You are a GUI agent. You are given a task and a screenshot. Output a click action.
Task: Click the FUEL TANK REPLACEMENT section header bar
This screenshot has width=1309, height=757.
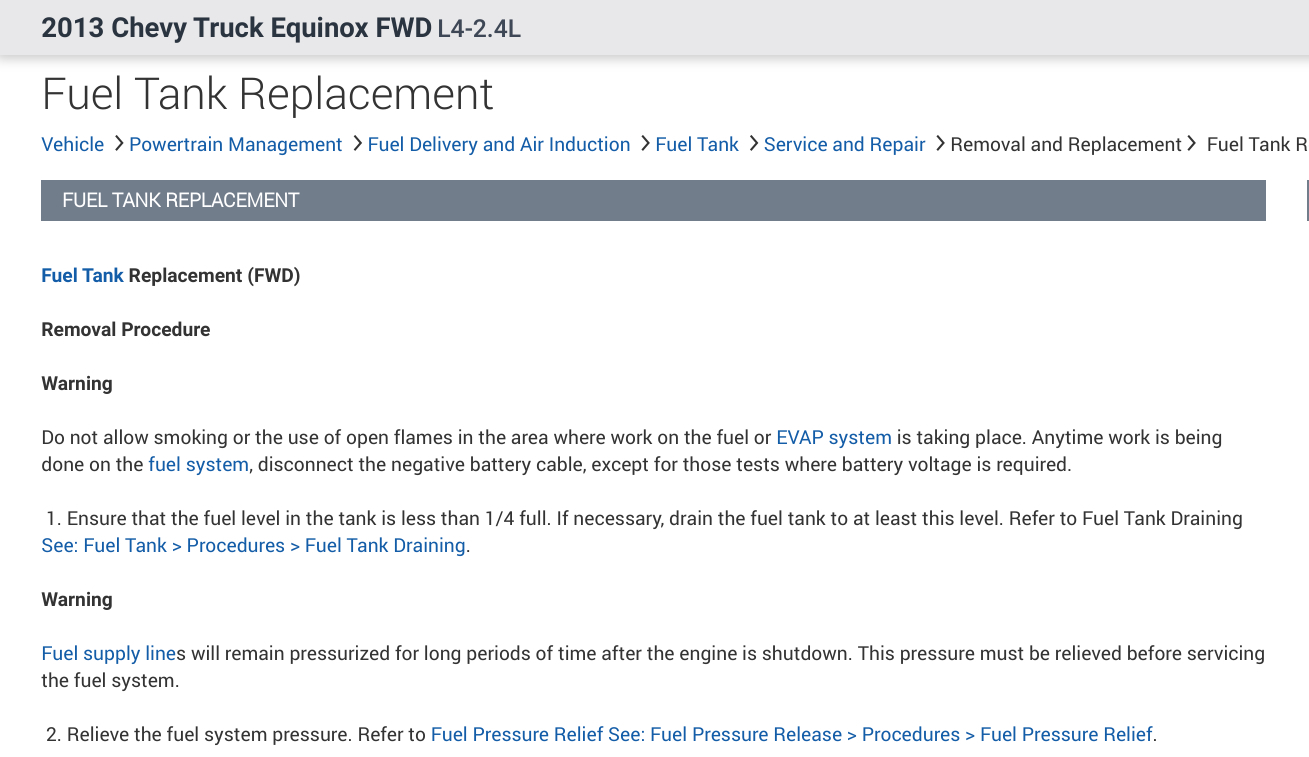point(653,200)
